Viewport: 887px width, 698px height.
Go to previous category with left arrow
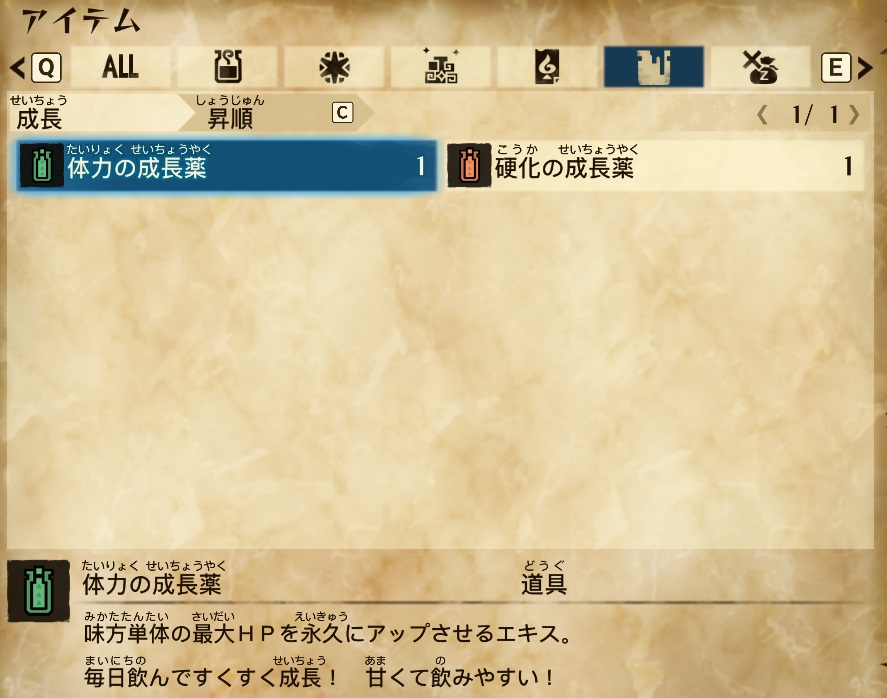(18, 68)
